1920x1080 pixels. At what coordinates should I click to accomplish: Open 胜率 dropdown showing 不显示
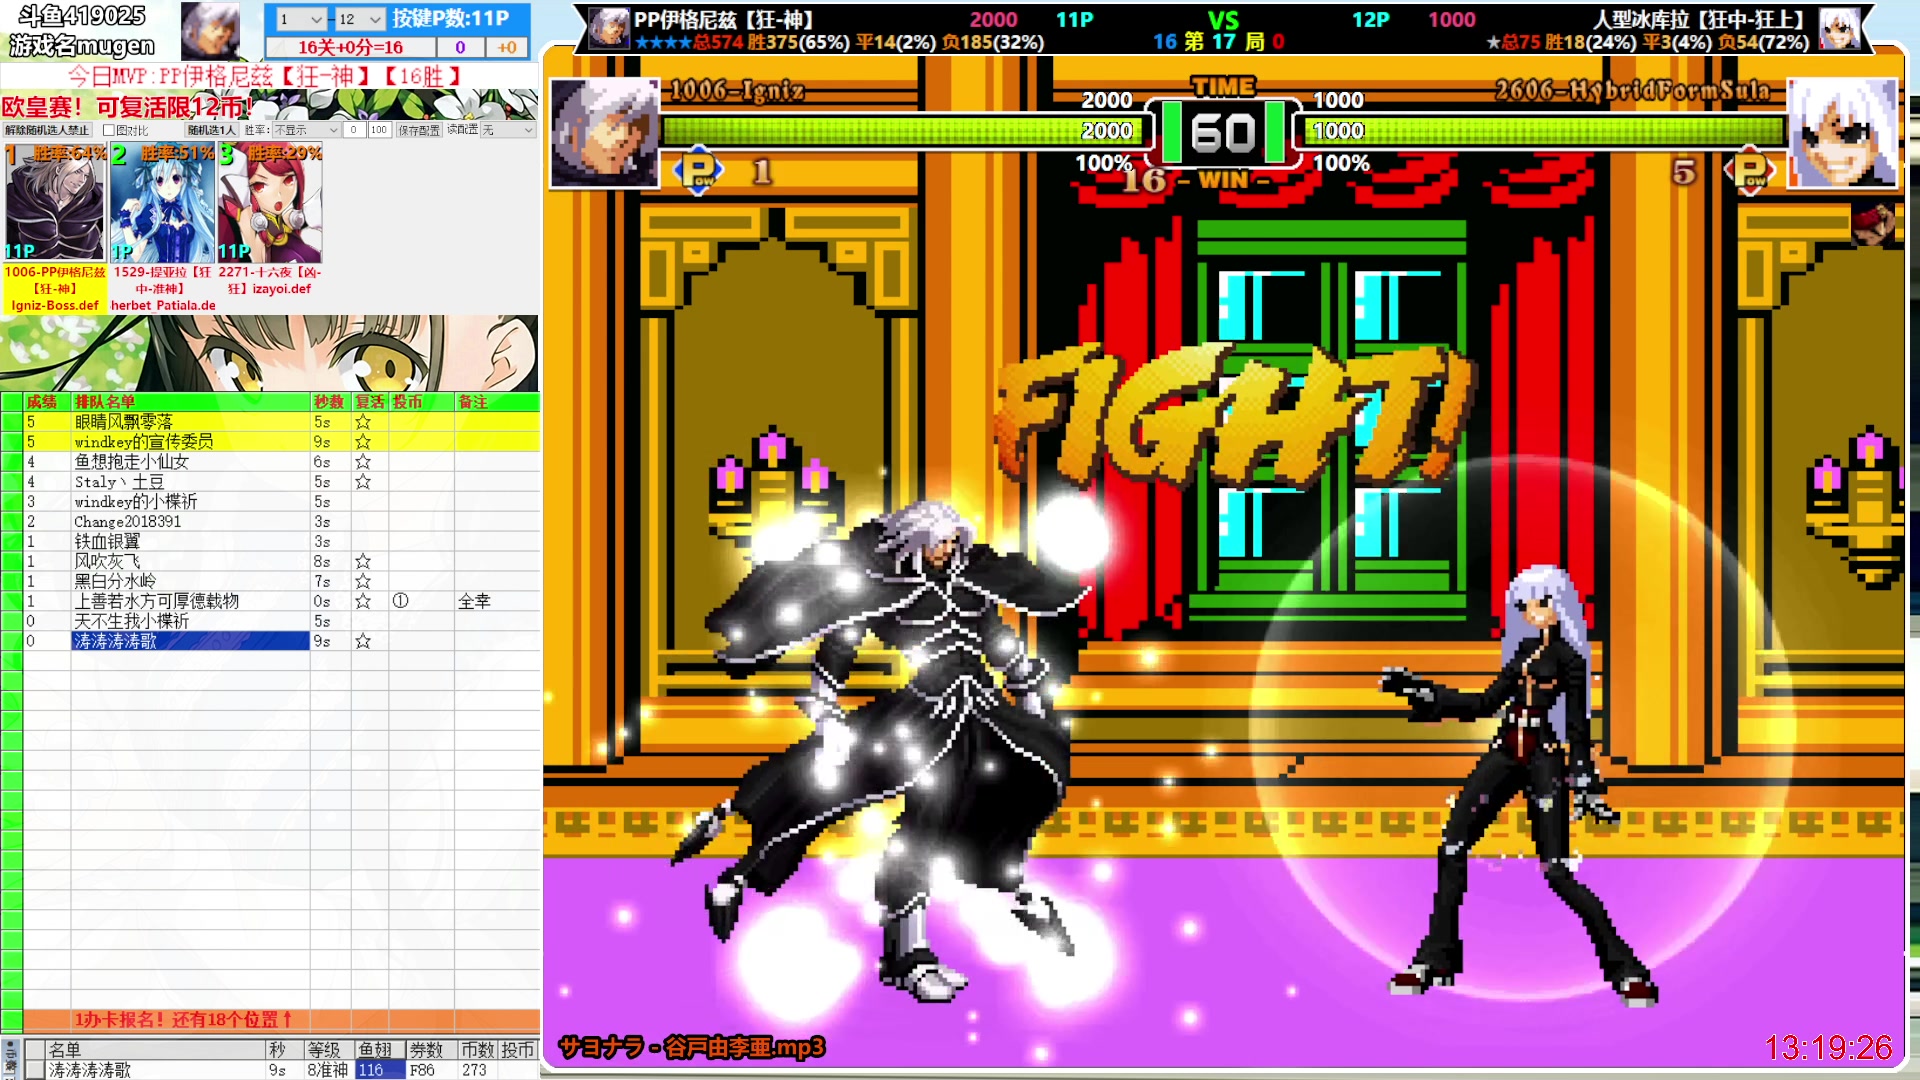pyautogui.click(x=306, y=130)
